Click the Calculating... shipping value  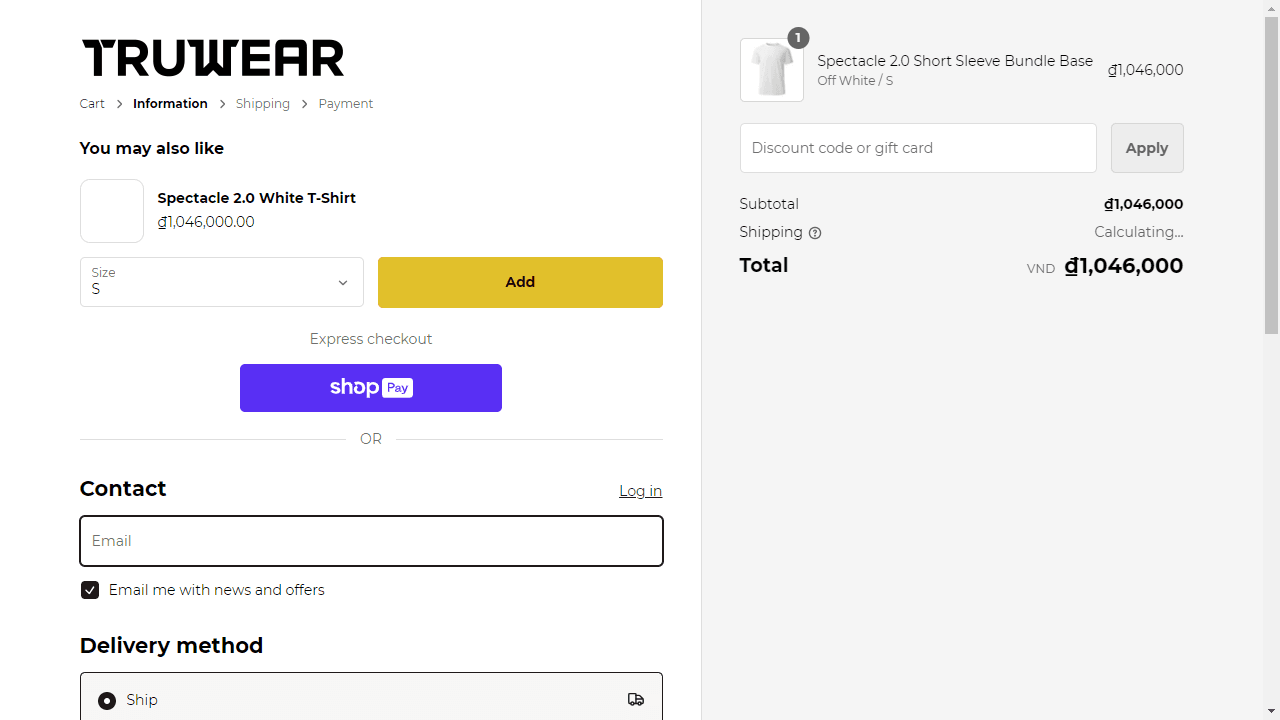(x=1139, y=232)
